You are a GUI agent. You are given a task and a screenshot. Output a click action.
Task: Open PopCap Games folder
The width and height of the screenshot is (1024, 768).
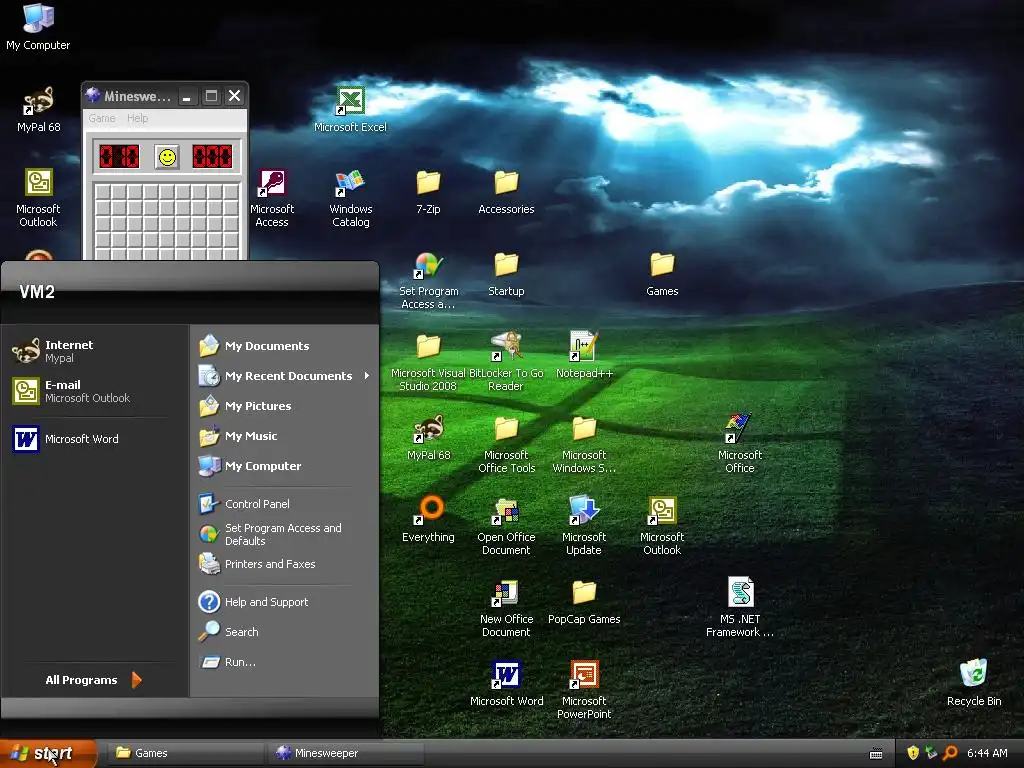584,602
